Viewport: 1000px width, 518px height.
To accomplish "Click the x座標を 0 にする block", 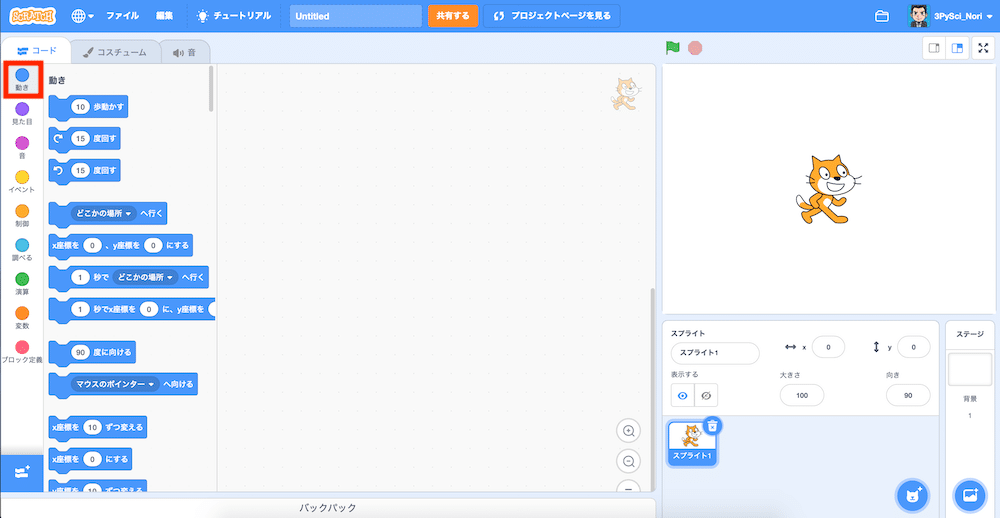I will click(91, 459).
